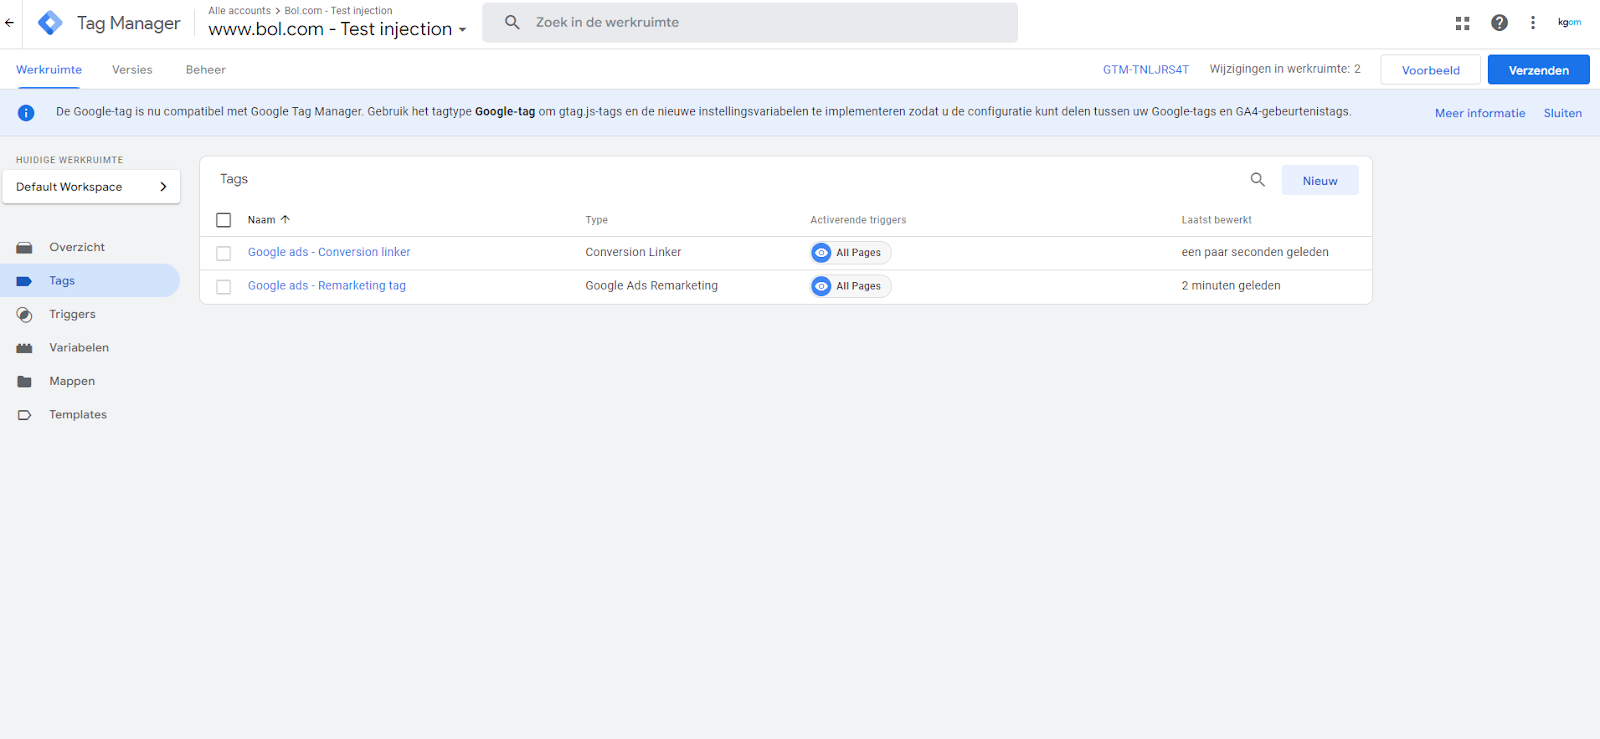This screenshot has width=1600, height=739.
Task: Click 'een paar seconden geleden' cell
Action: 1255,252
